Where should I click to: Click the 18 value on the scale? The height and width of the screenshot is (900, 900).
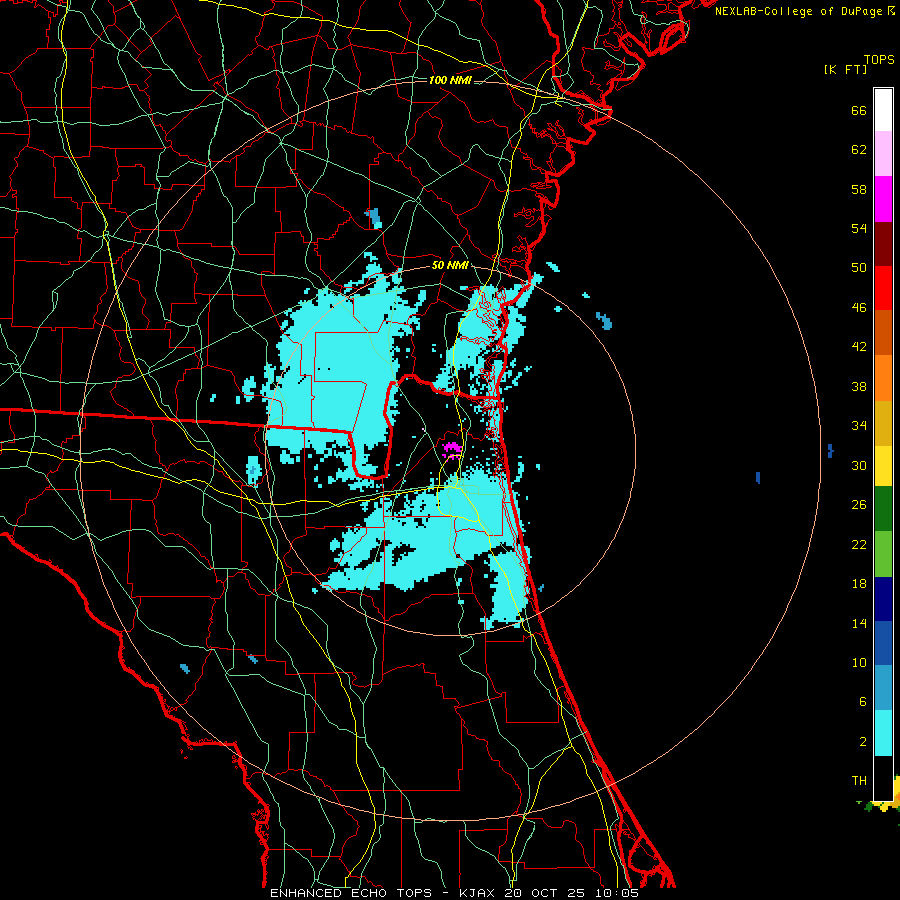click(859, 584)
